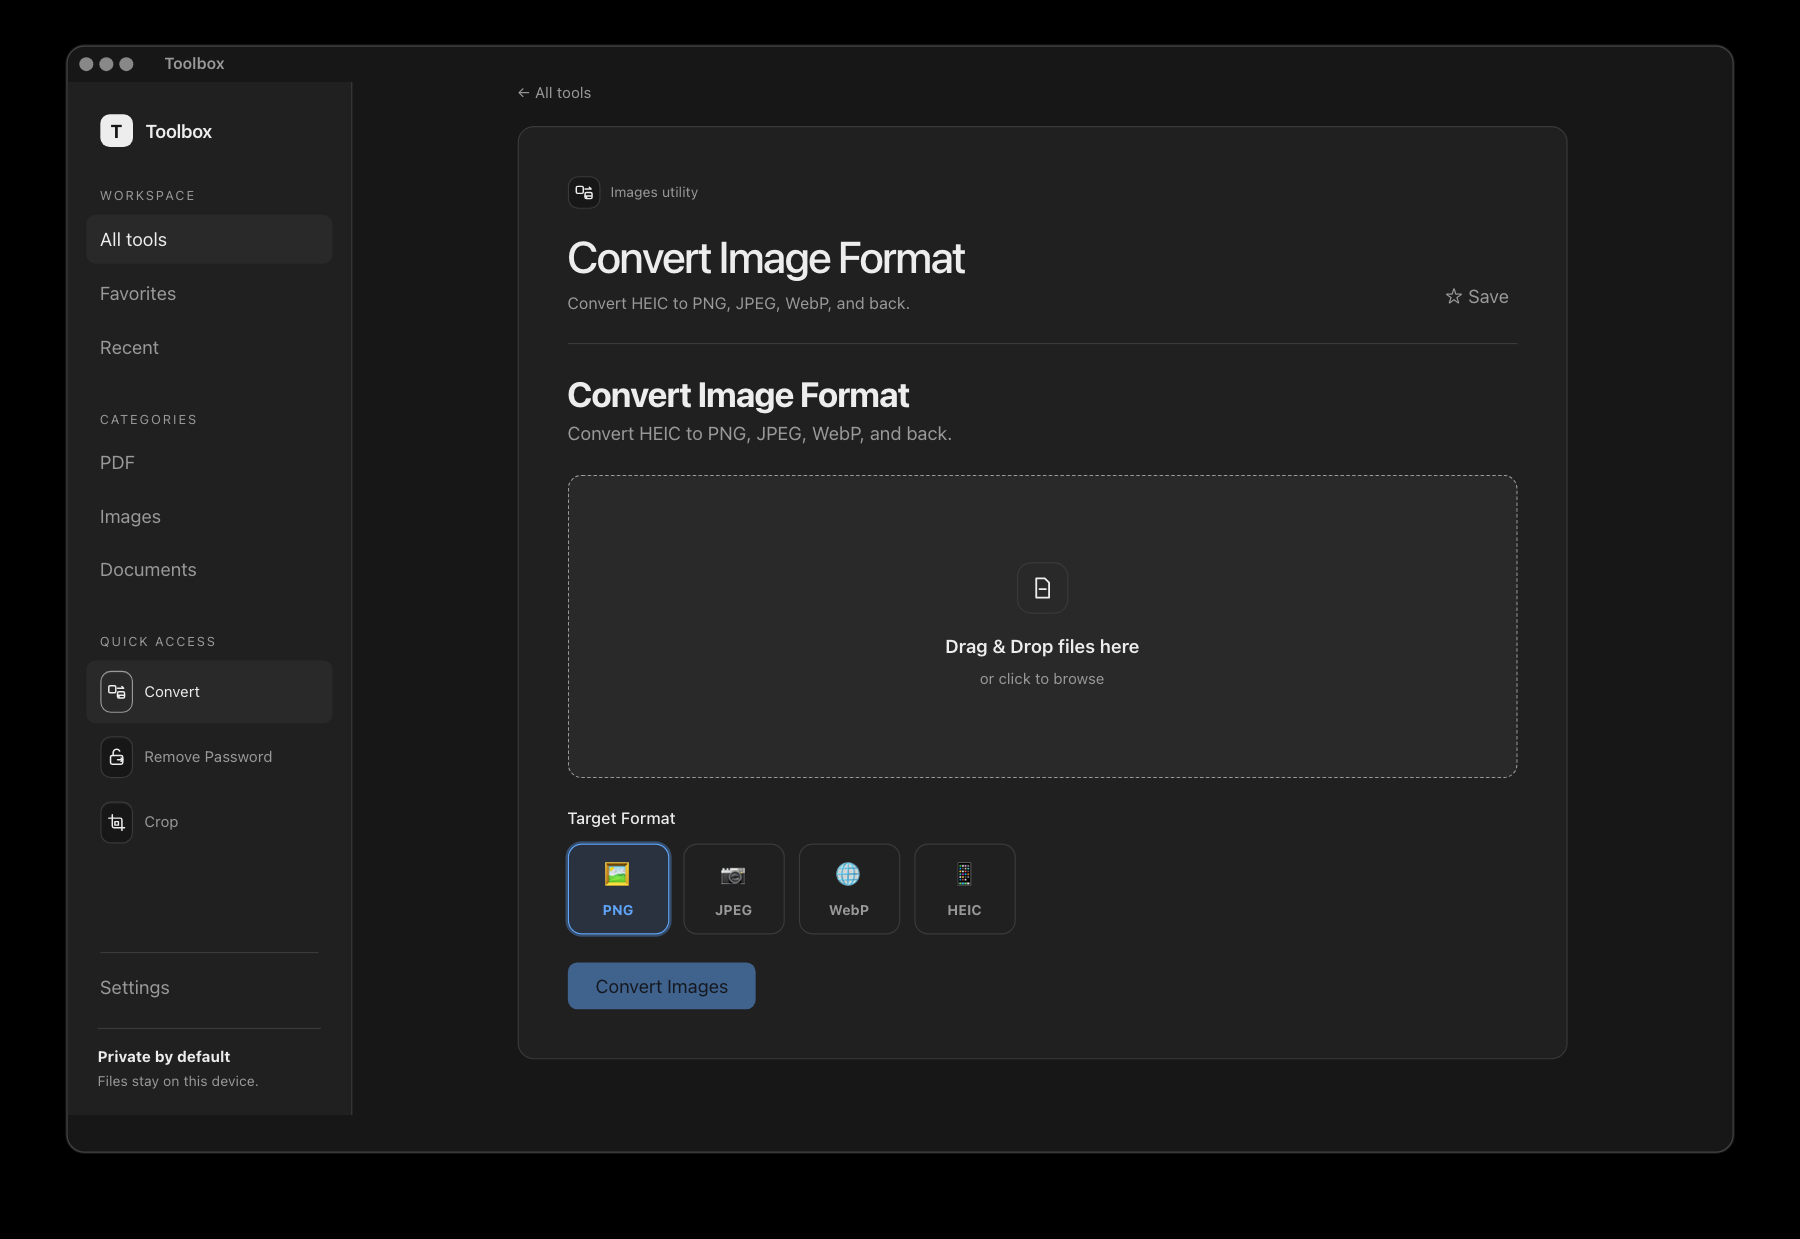
Task: Click the Images utility label
Action: point(654,192)
